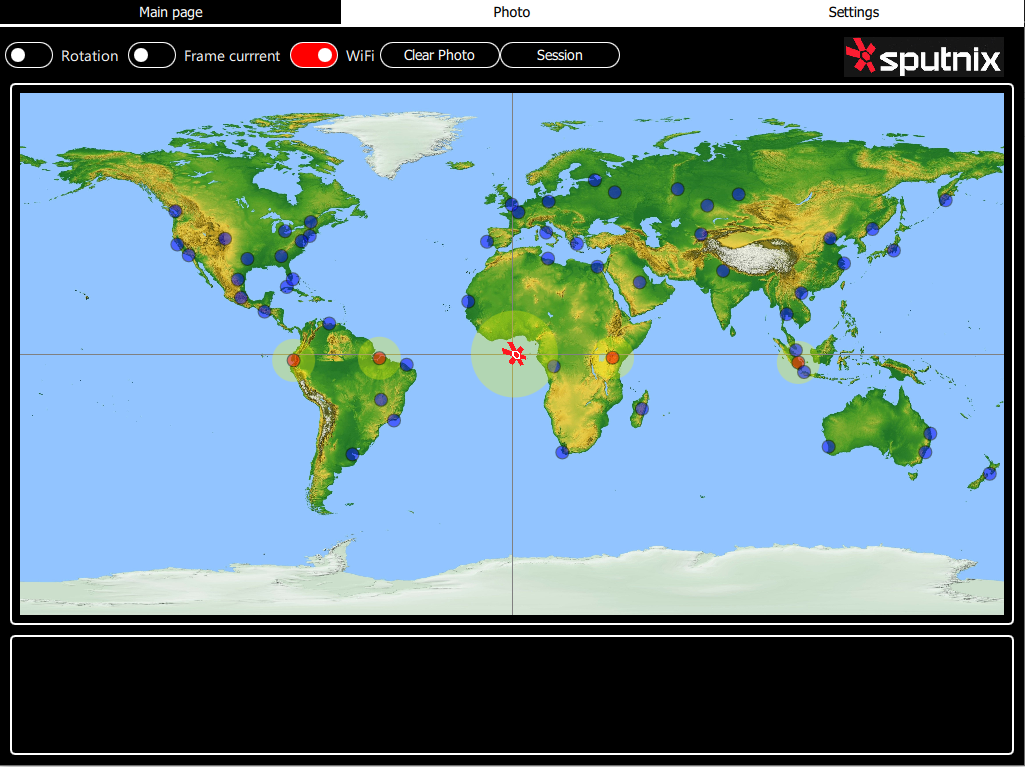This screenshot has width=1025, height=767.
Task: Switch to the Photo tab
Action: tap(511, 12)
